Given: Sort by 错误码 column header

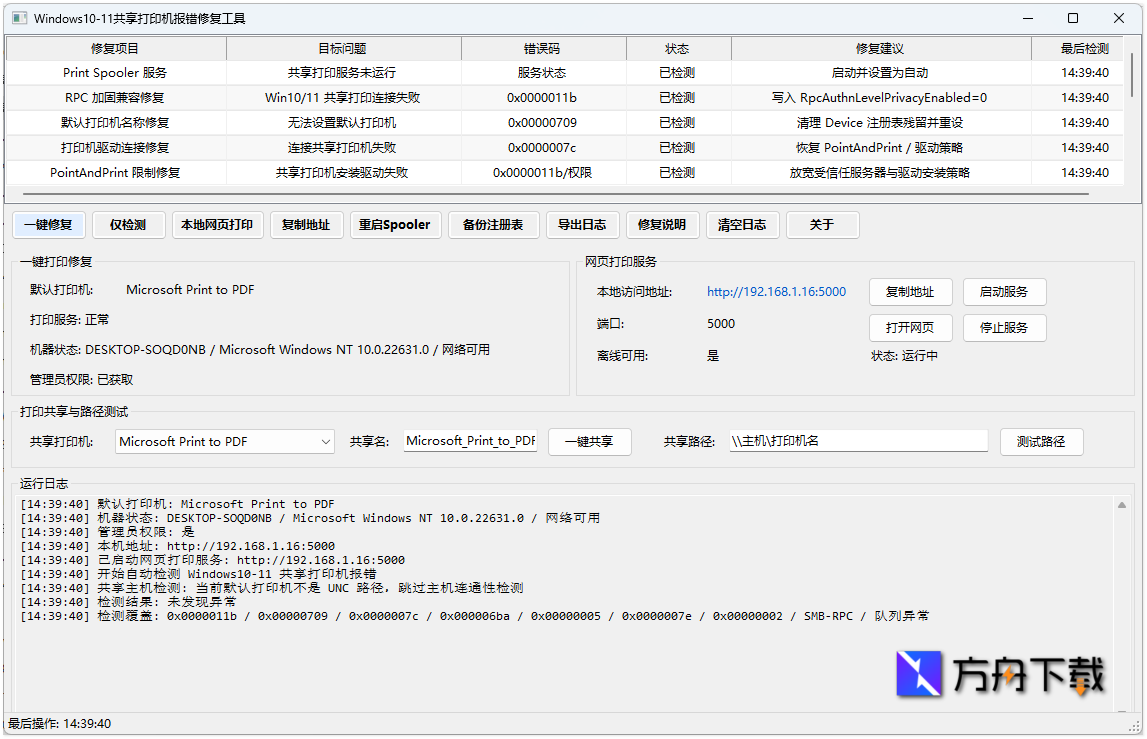Looking at the screenshot, I should 543,48.
